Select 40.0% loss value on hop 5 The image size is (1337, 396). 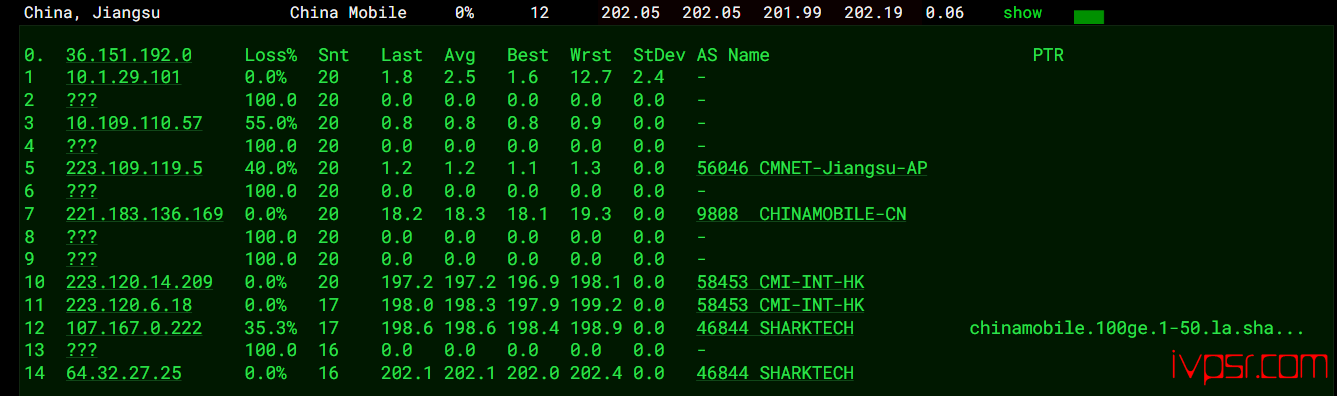coord(271,168)
